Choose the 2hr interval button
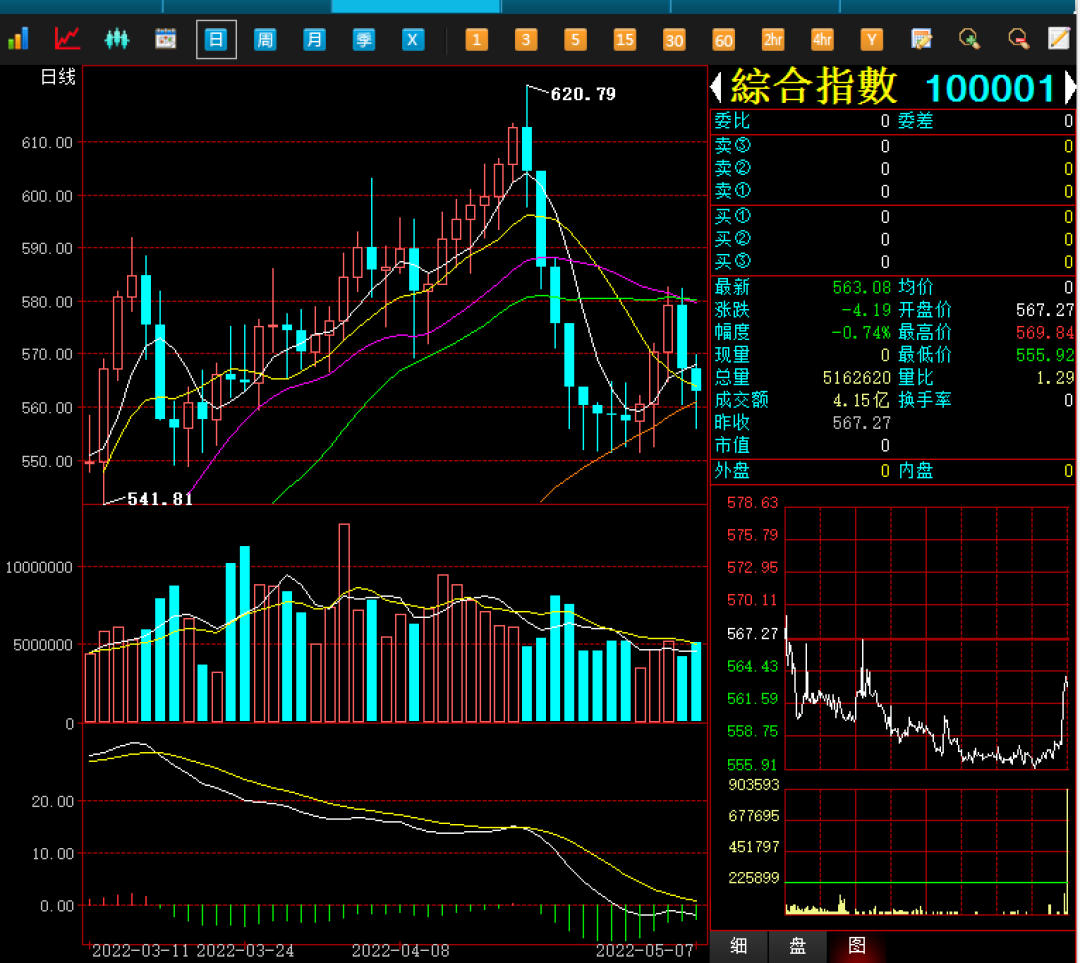1080x963 pixels. pos(773,39)
